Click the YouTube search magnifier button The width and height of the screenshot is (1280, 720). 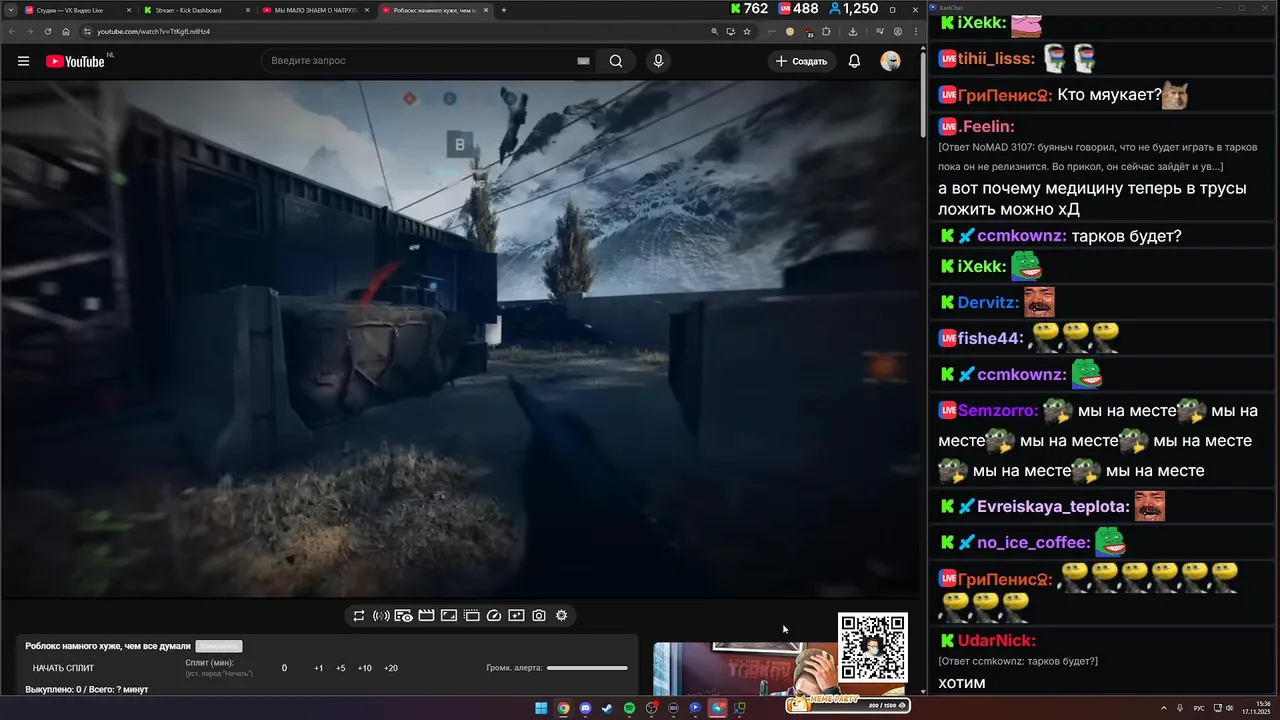click(616, 61)
